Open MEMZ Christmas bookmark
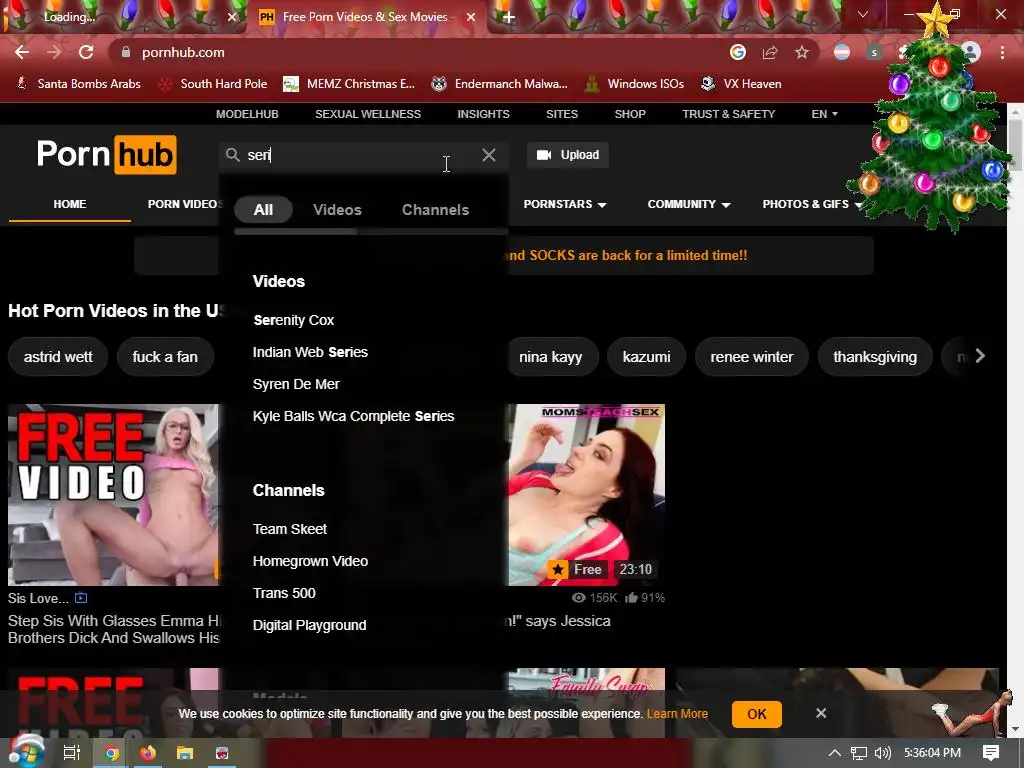The image size is (1024, 768). click(x=349, y=84)
